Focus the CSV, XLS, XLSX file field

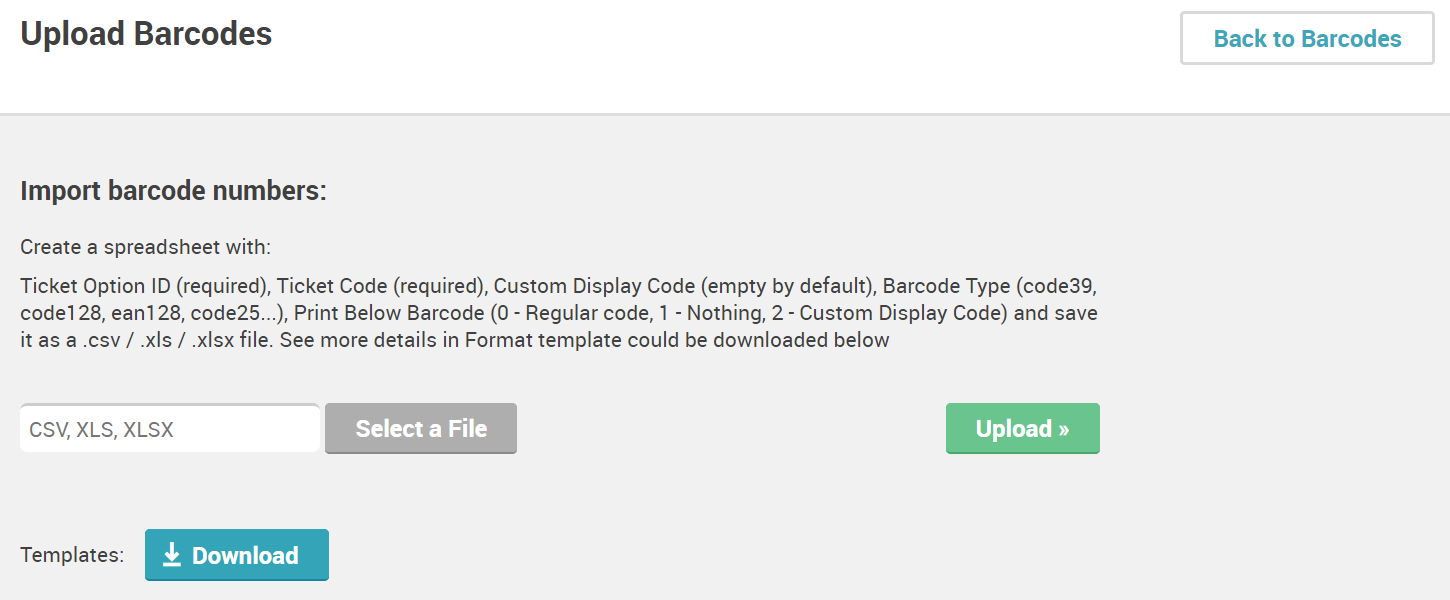click(x=170, y=429)
